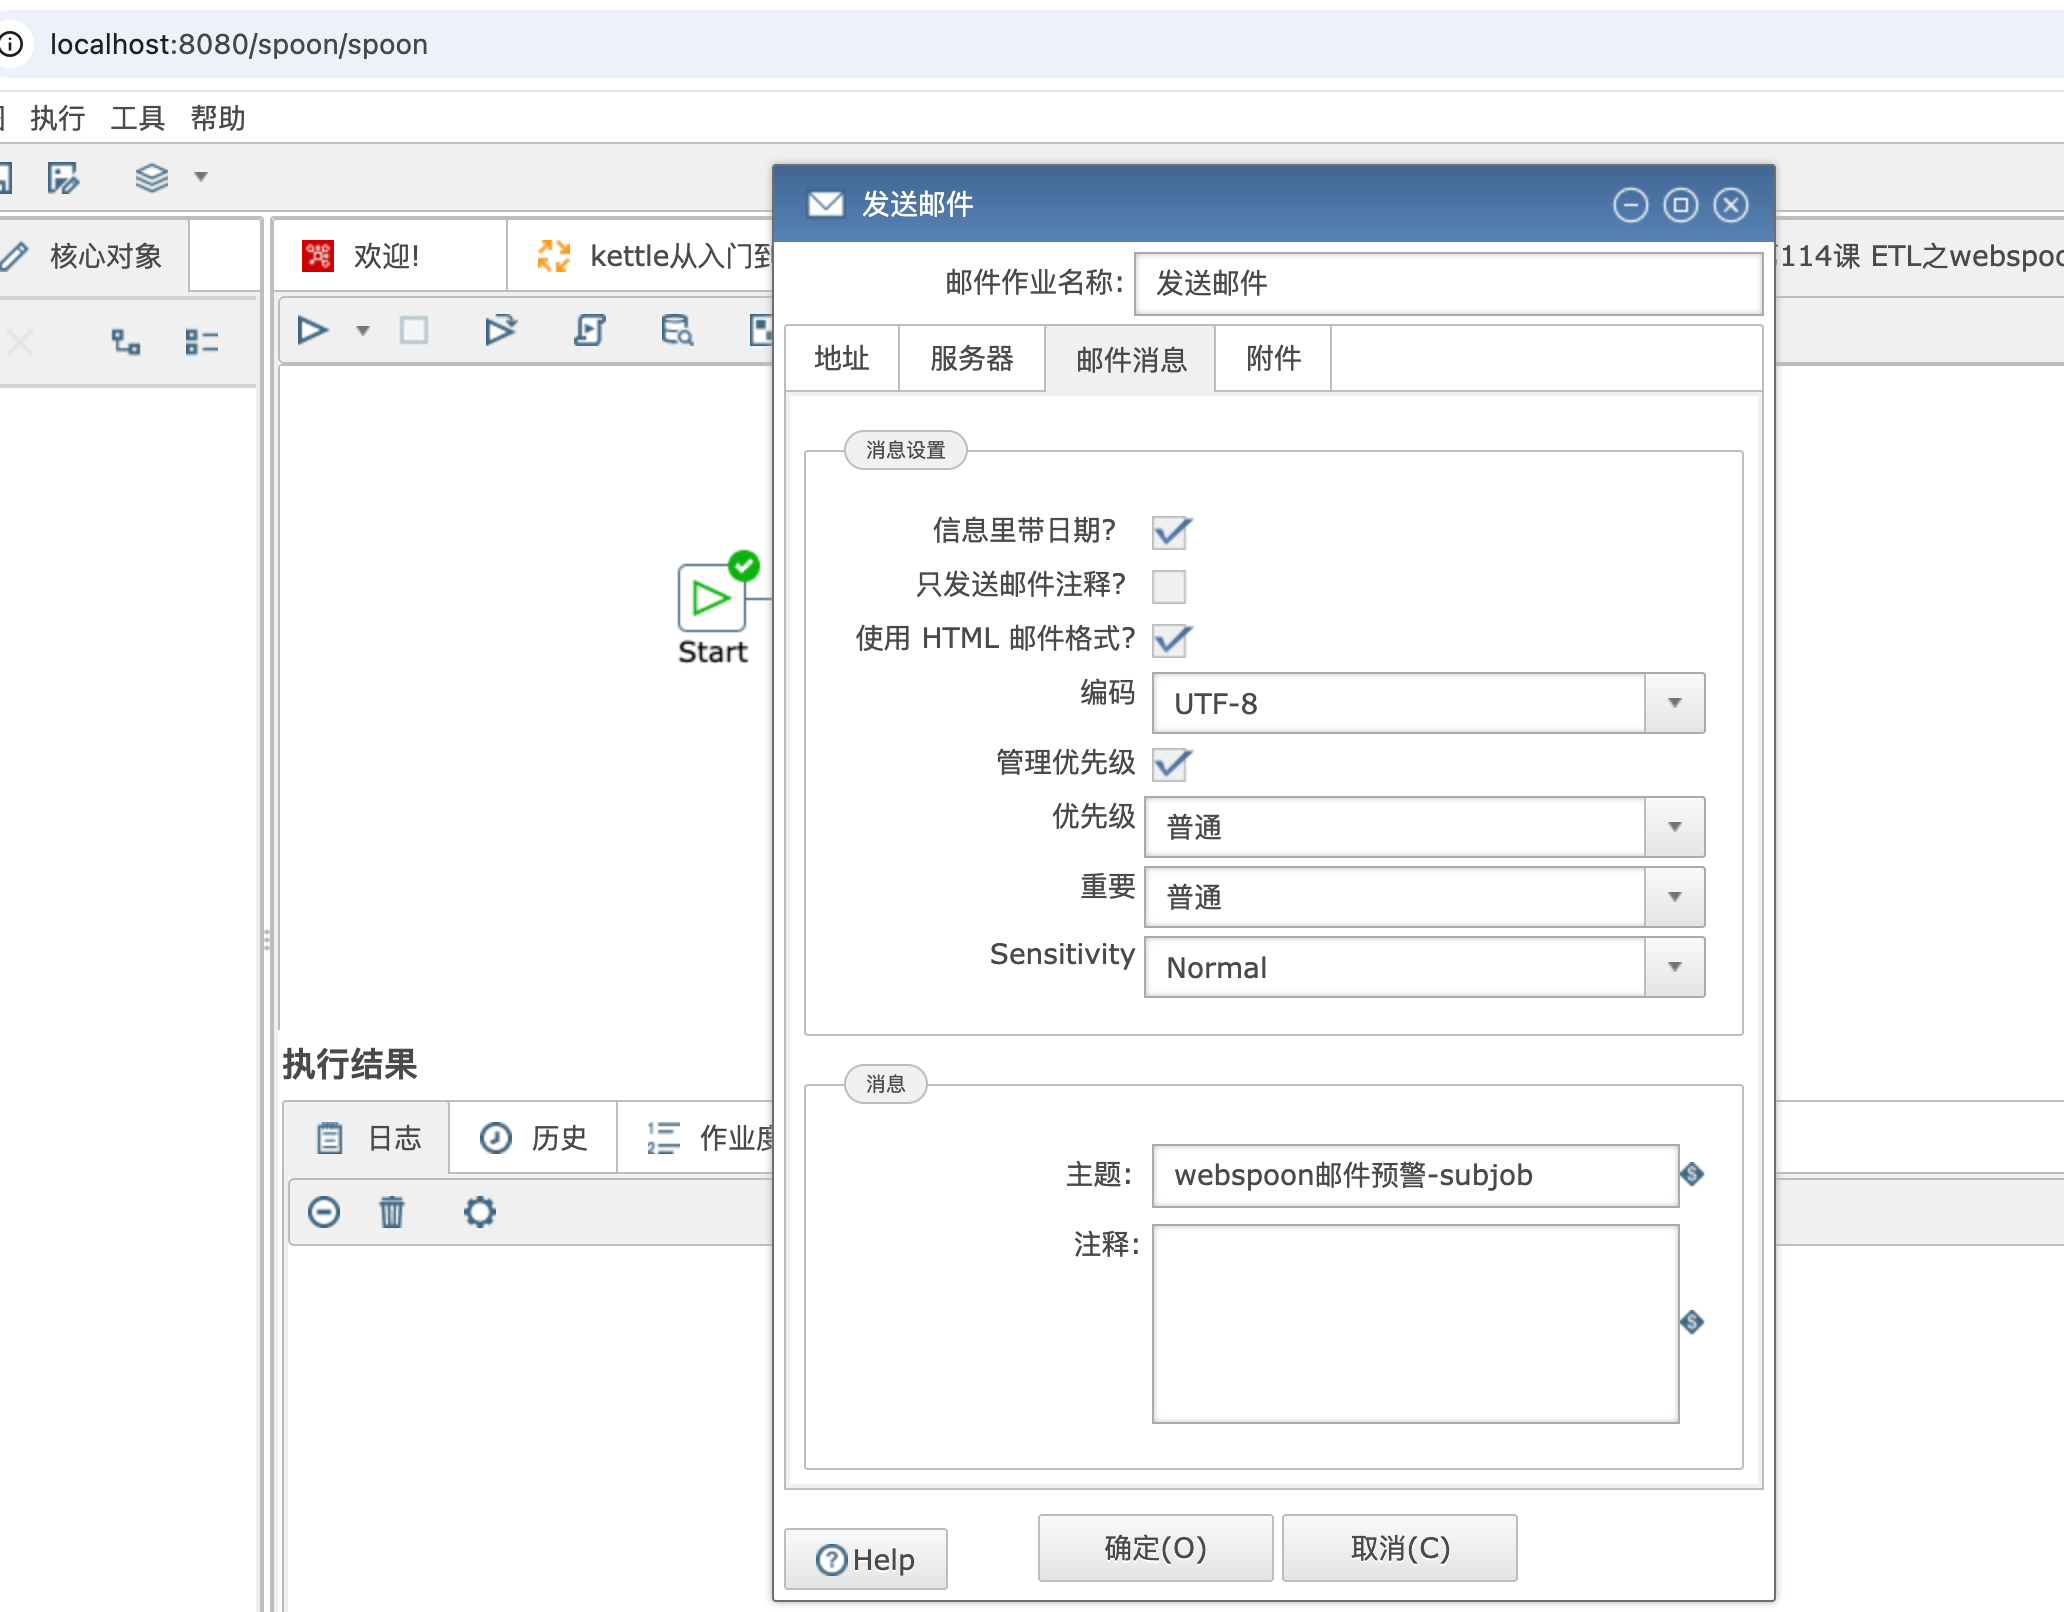
Task: Run the job using the play icon
Action: pos(312,330)
